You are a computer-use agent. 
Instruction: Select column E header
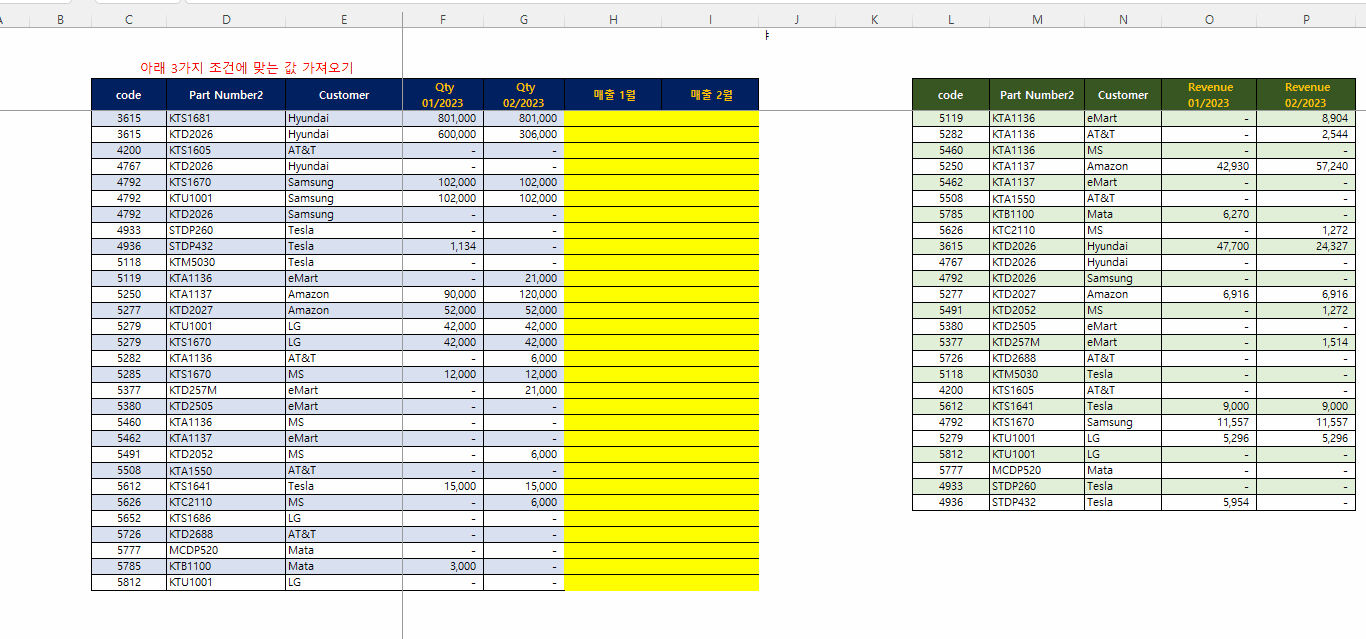344,19
